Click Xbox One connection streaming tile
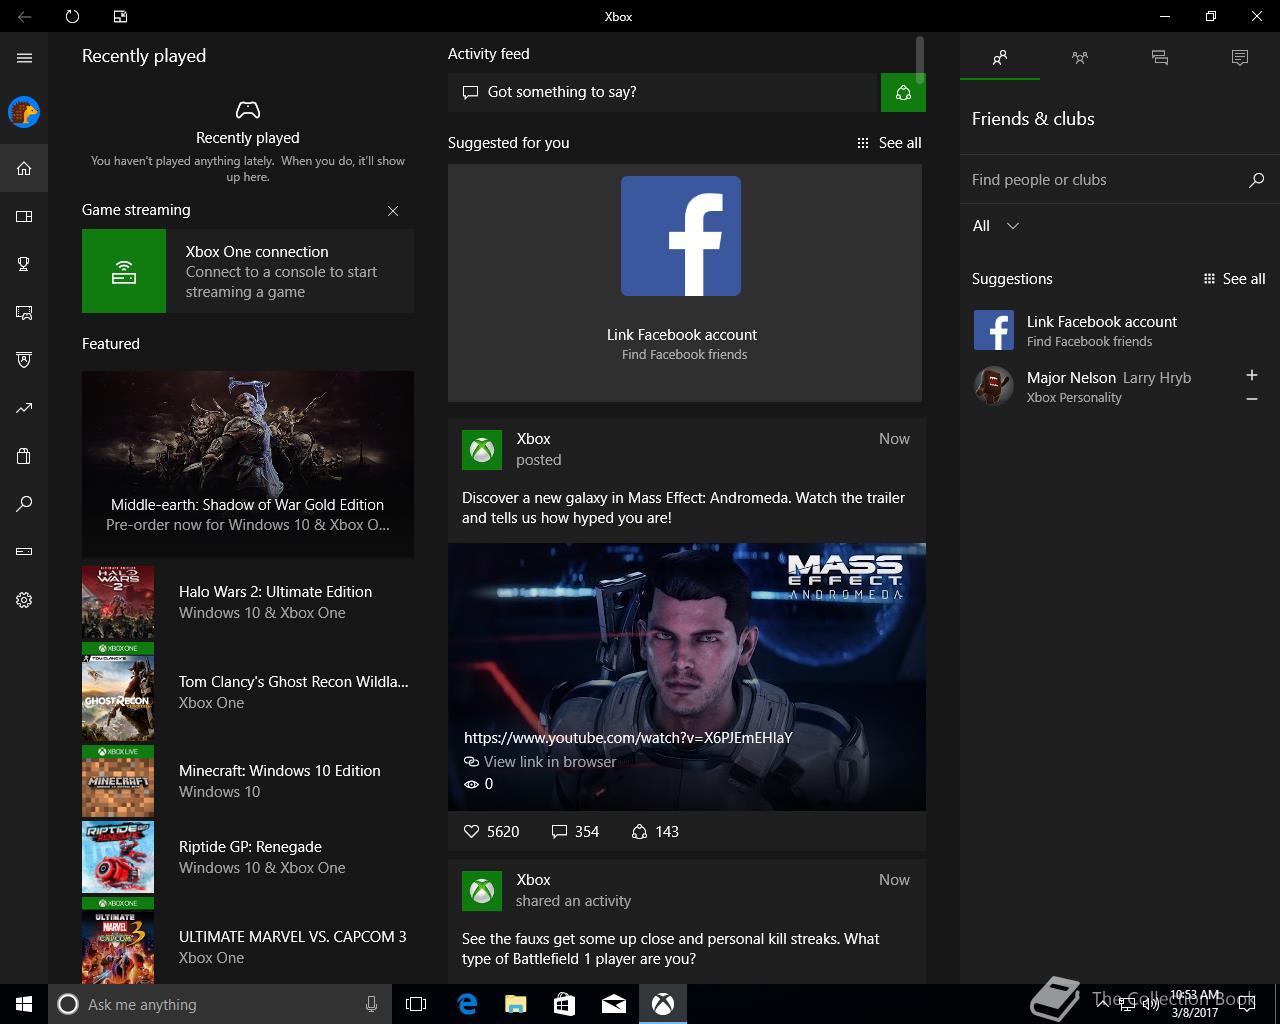1280x1024 pixels. click(x=248, y=271)
